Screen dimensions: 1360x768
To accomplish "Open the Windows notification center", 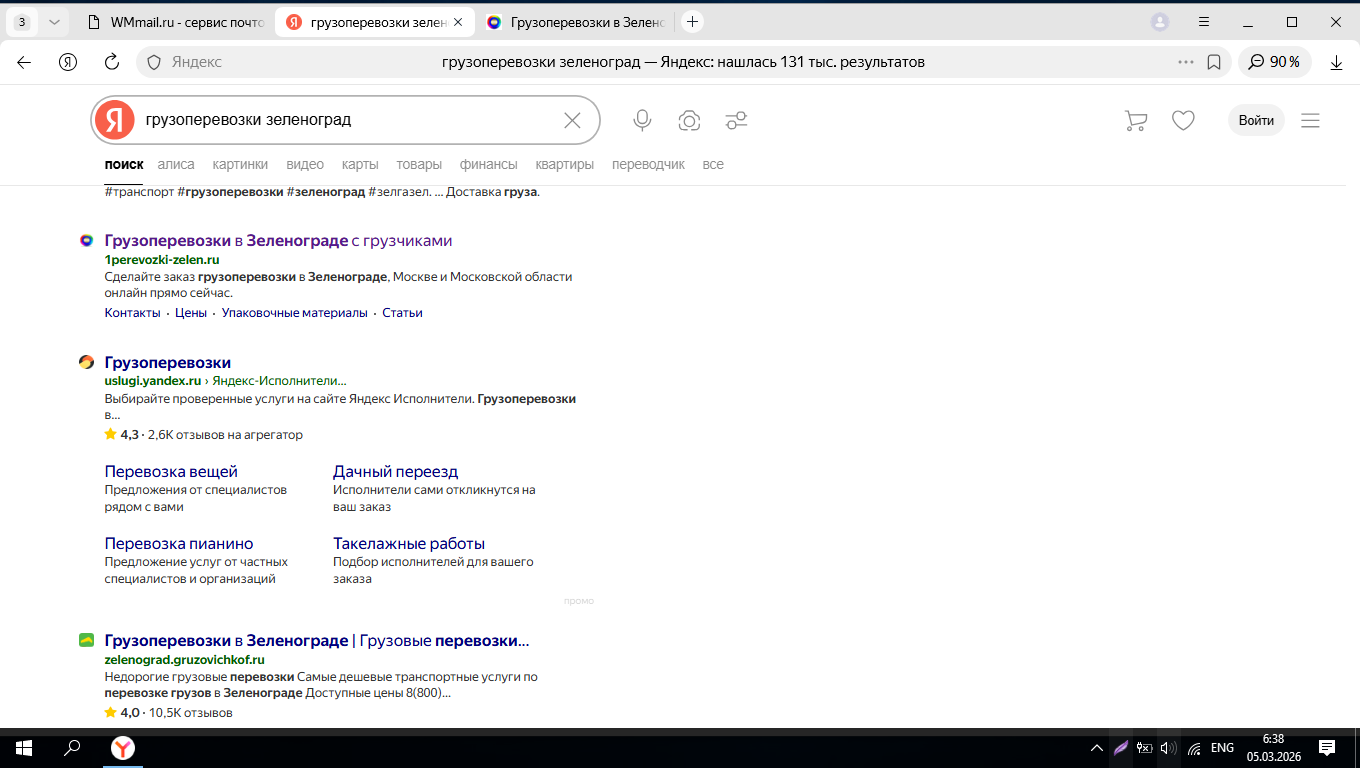I will pos(1327,748).
